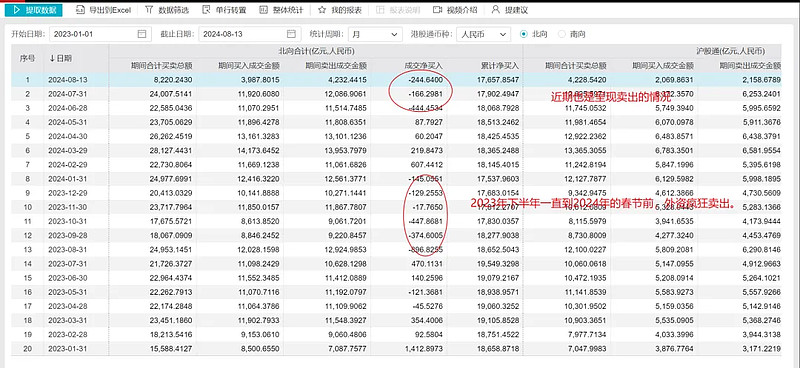Select the row dated 2023-06-30

[396, 277]
